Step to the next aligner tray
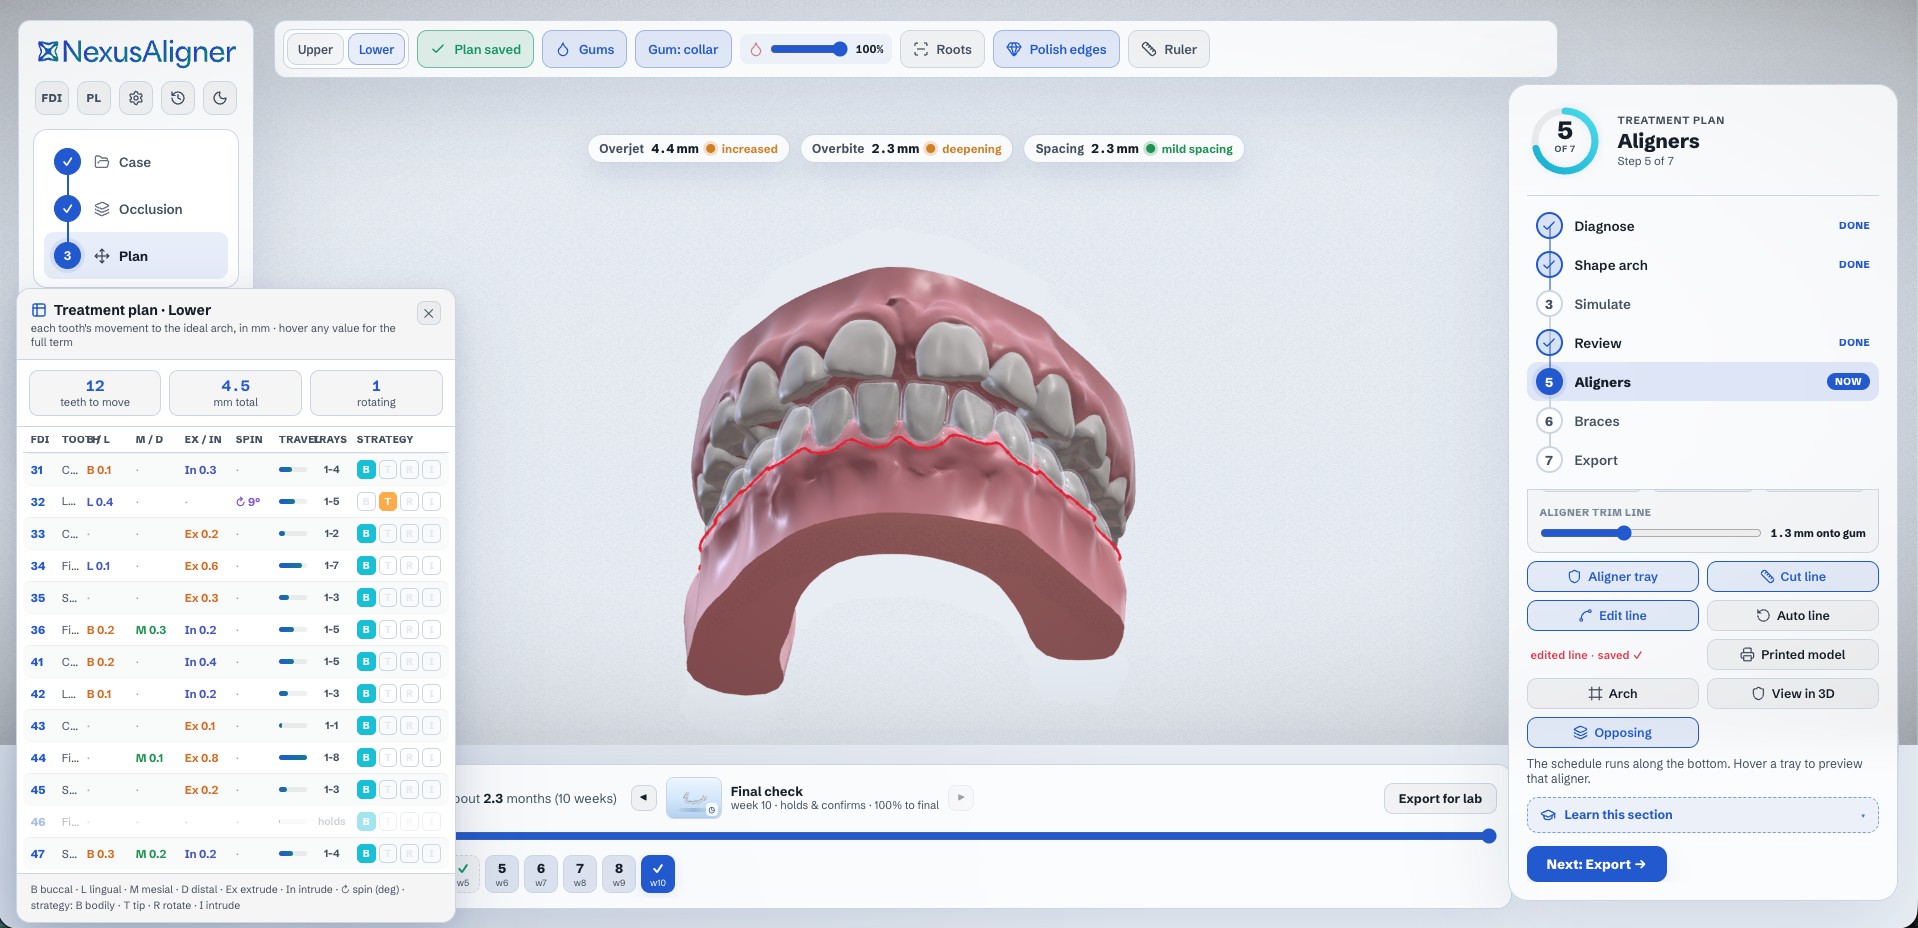 (x=961, y=797)
